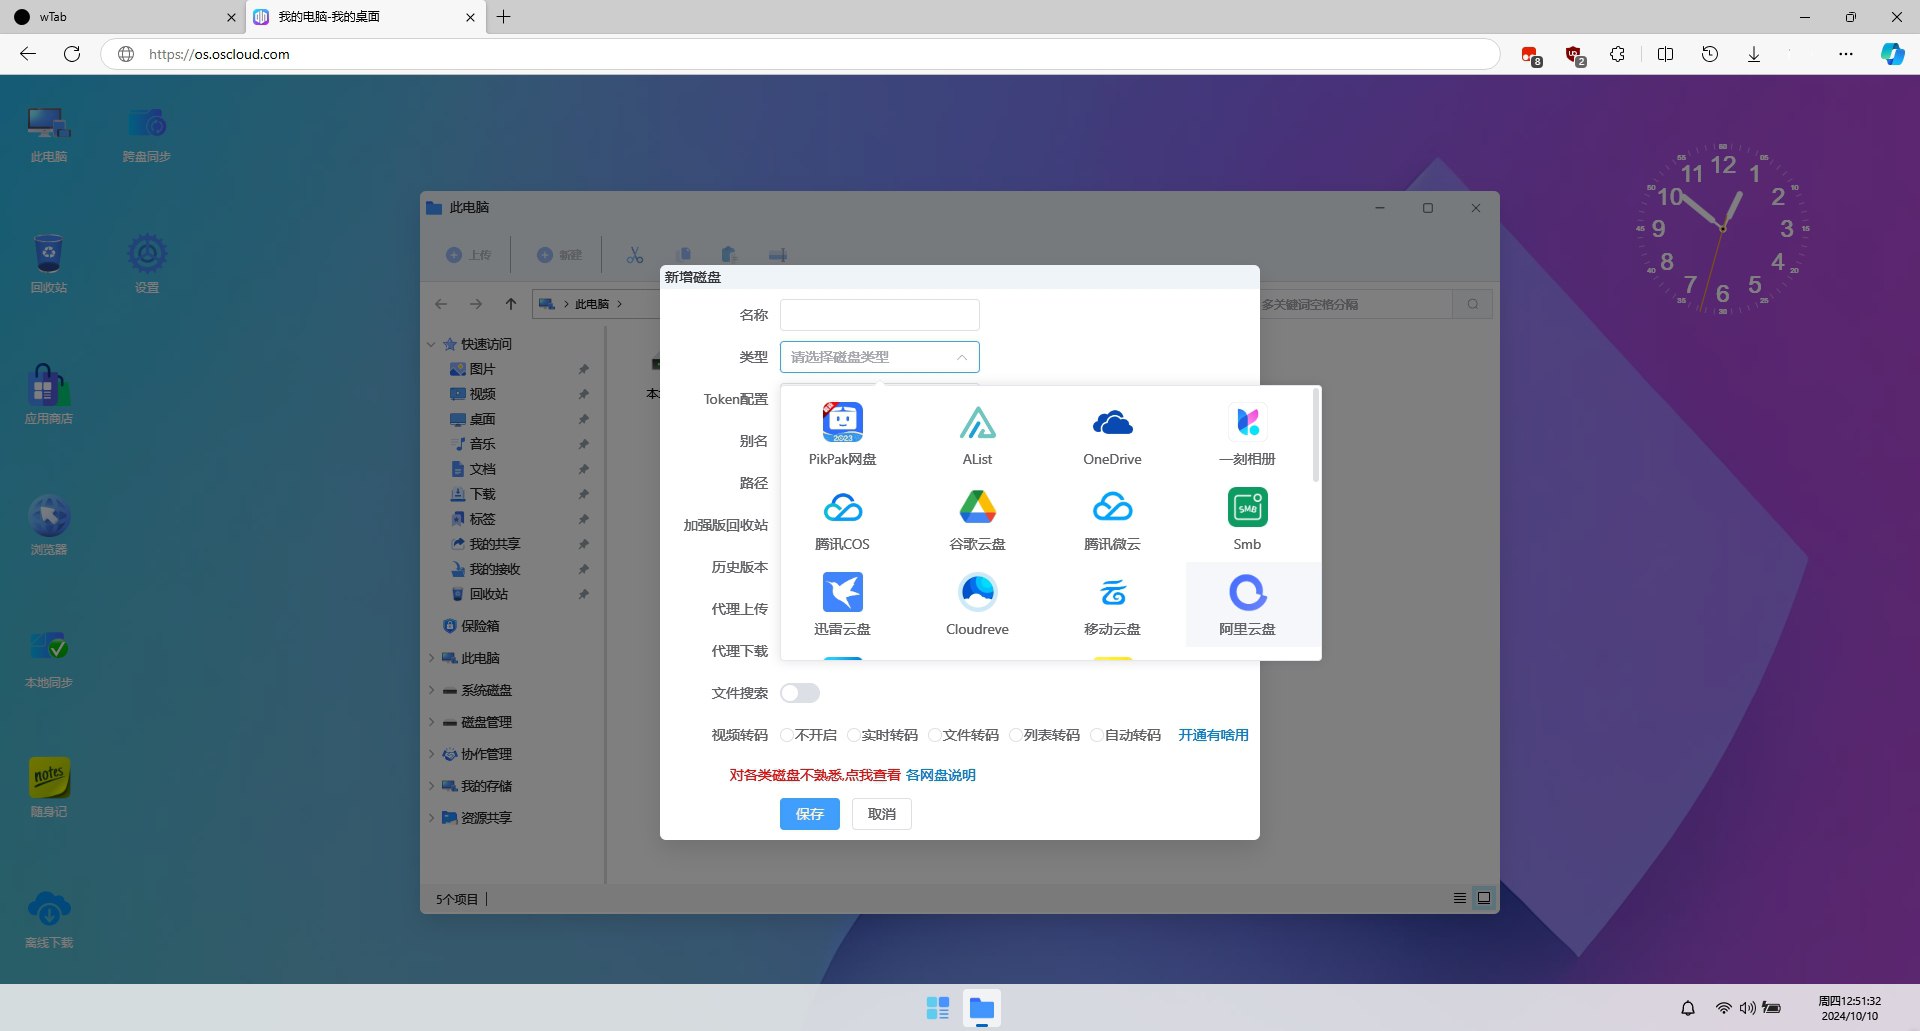This screenshot has width=1920, height=1031.
Task: Open 跨盘同步 desktop icon
Action: (x=146, y=135)
